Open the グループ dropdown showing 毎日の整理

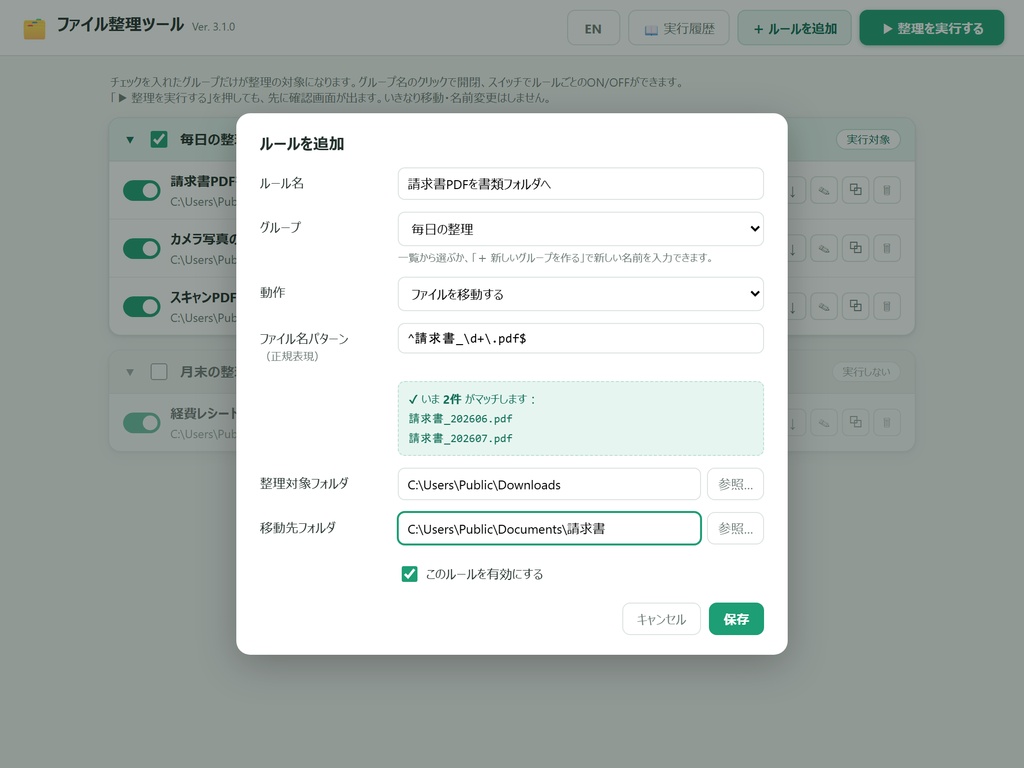581,229
